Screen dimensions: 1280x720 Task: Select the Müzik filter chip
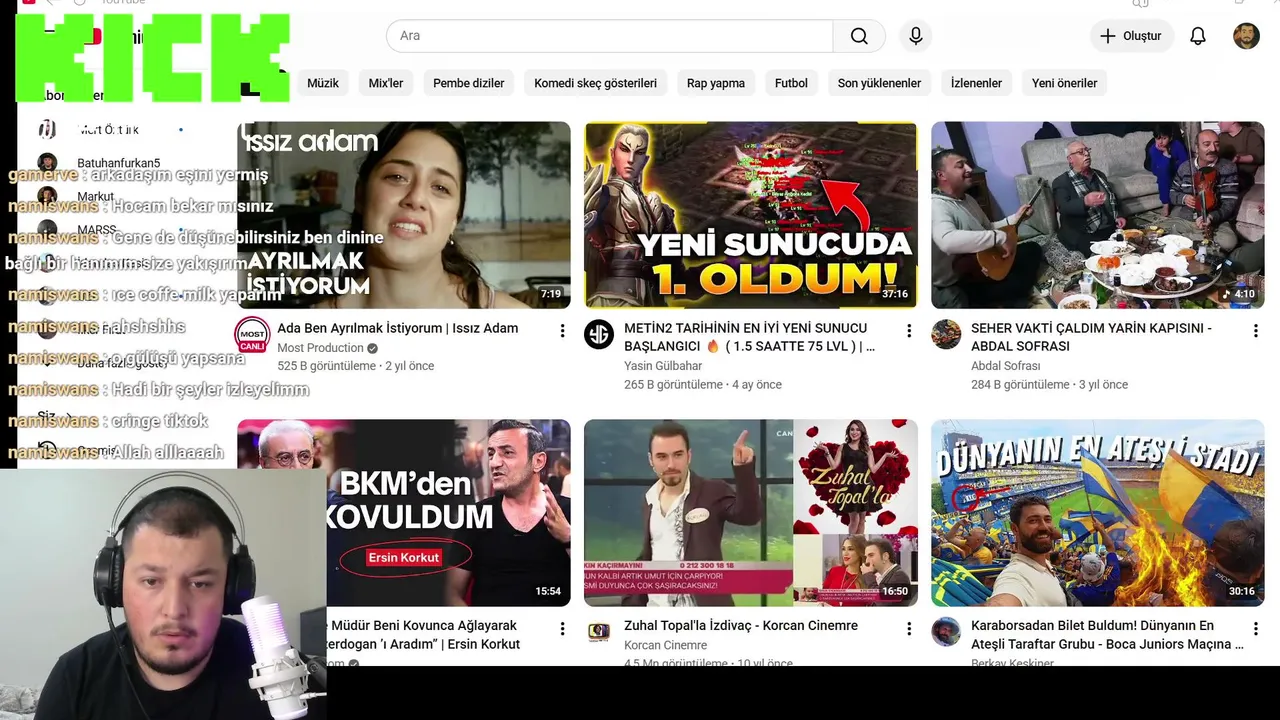click(x=323, y=83)
